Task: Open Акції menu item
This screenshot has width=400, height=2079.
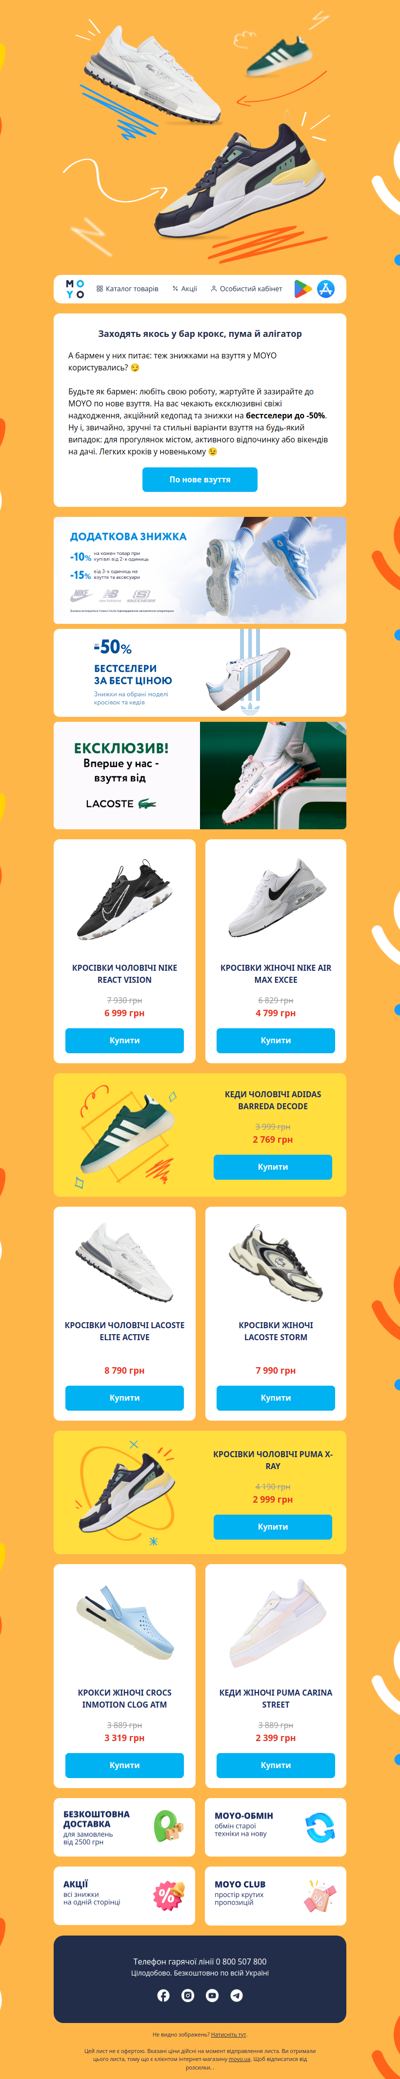Action: (184, 289)
